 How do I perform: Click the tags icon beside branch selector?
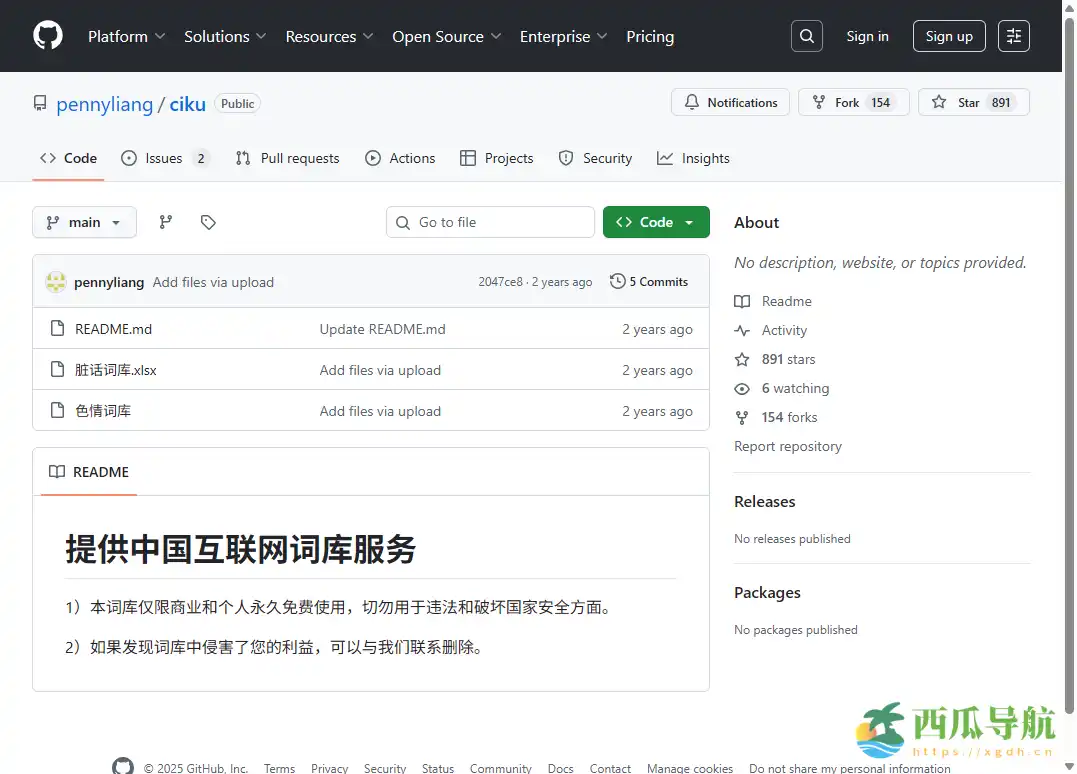[208, 222]
